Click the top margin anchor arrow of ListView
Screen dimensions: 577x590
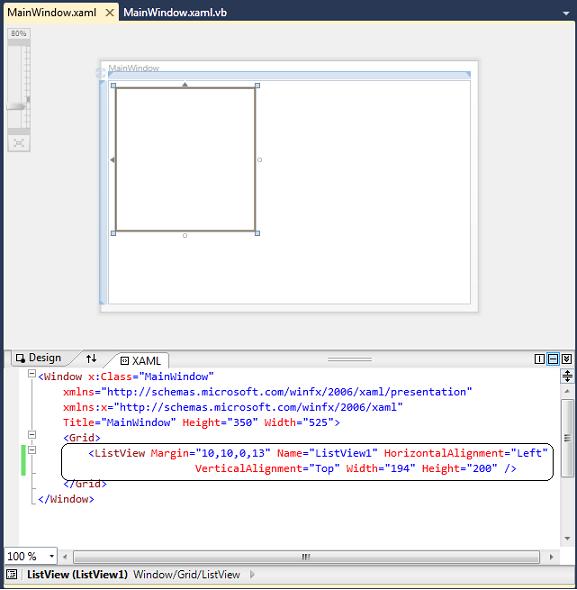[185, 85]
